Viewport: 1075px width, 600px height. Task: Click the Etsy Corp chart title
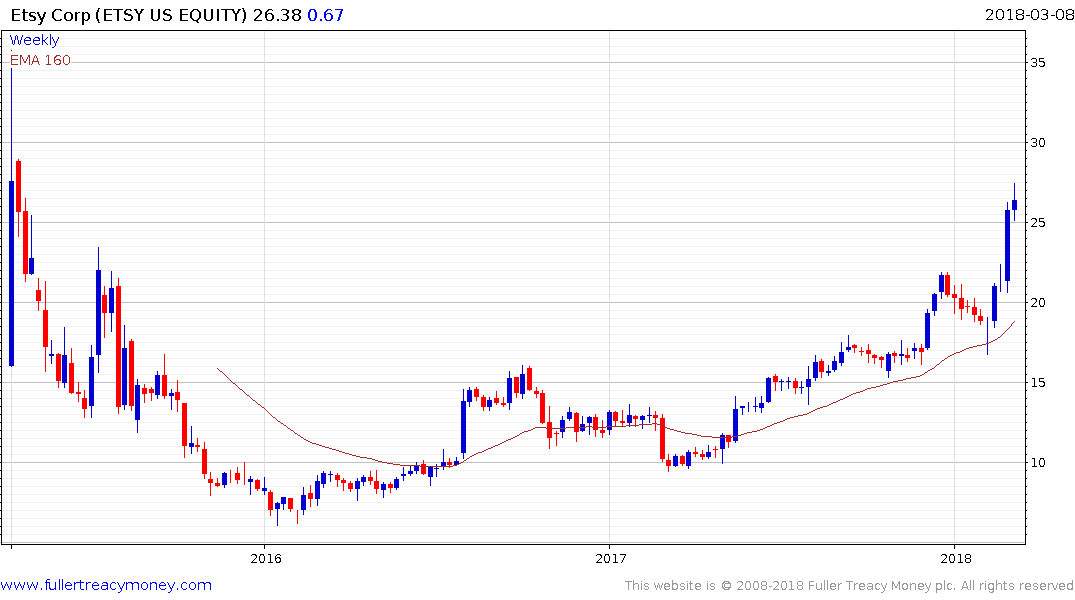point(128,15)
